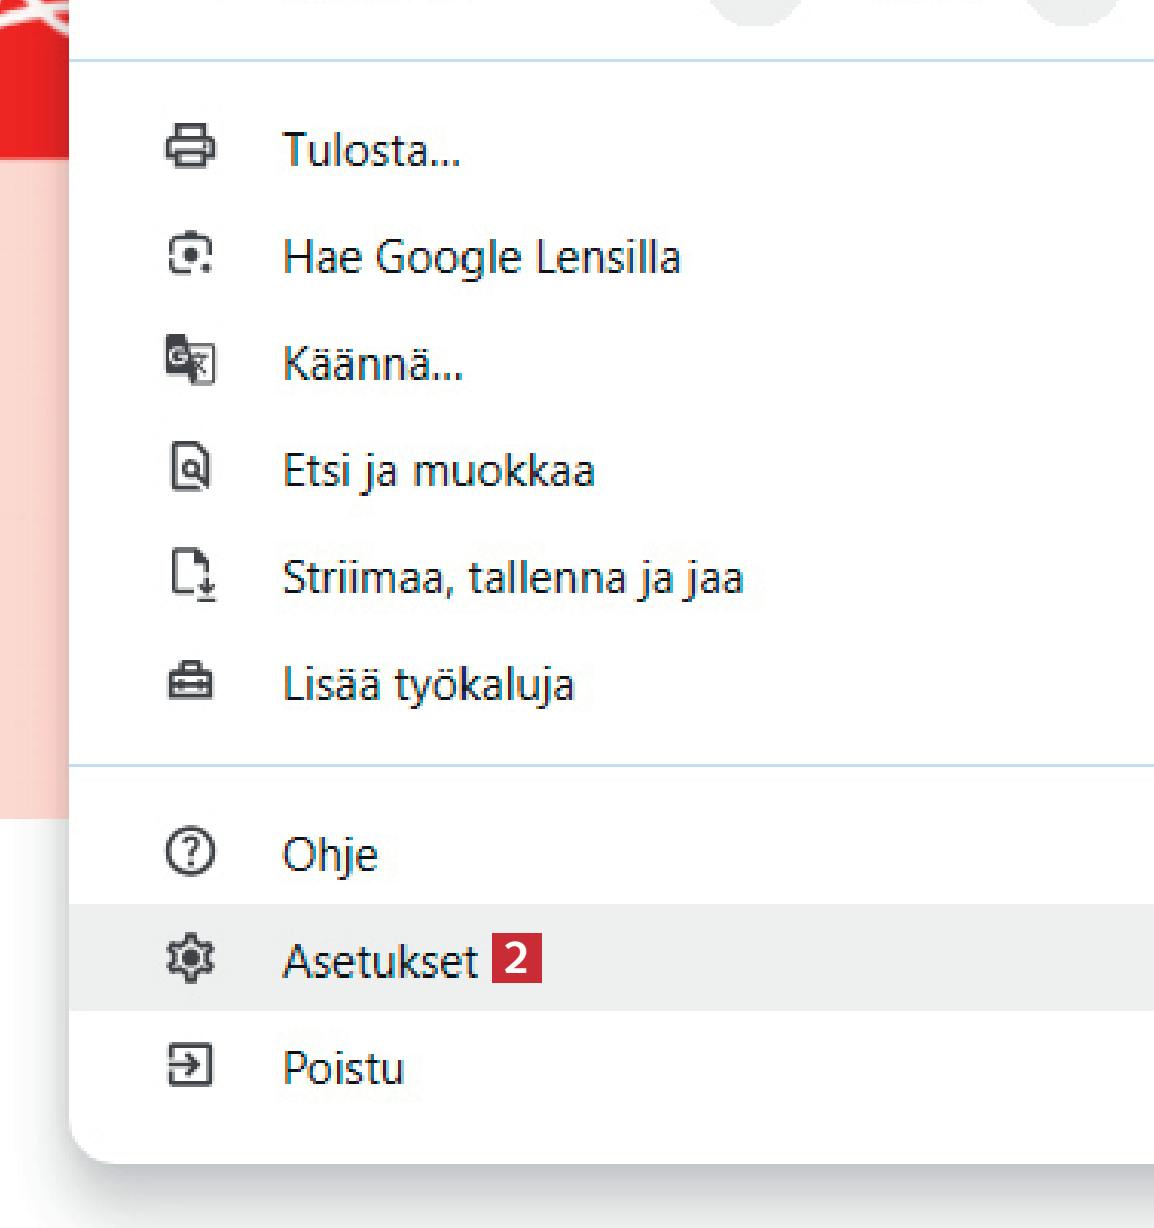Expand Etsi ja muokkaa submenu label
Screen dimensions: 1154x1228
438,470
